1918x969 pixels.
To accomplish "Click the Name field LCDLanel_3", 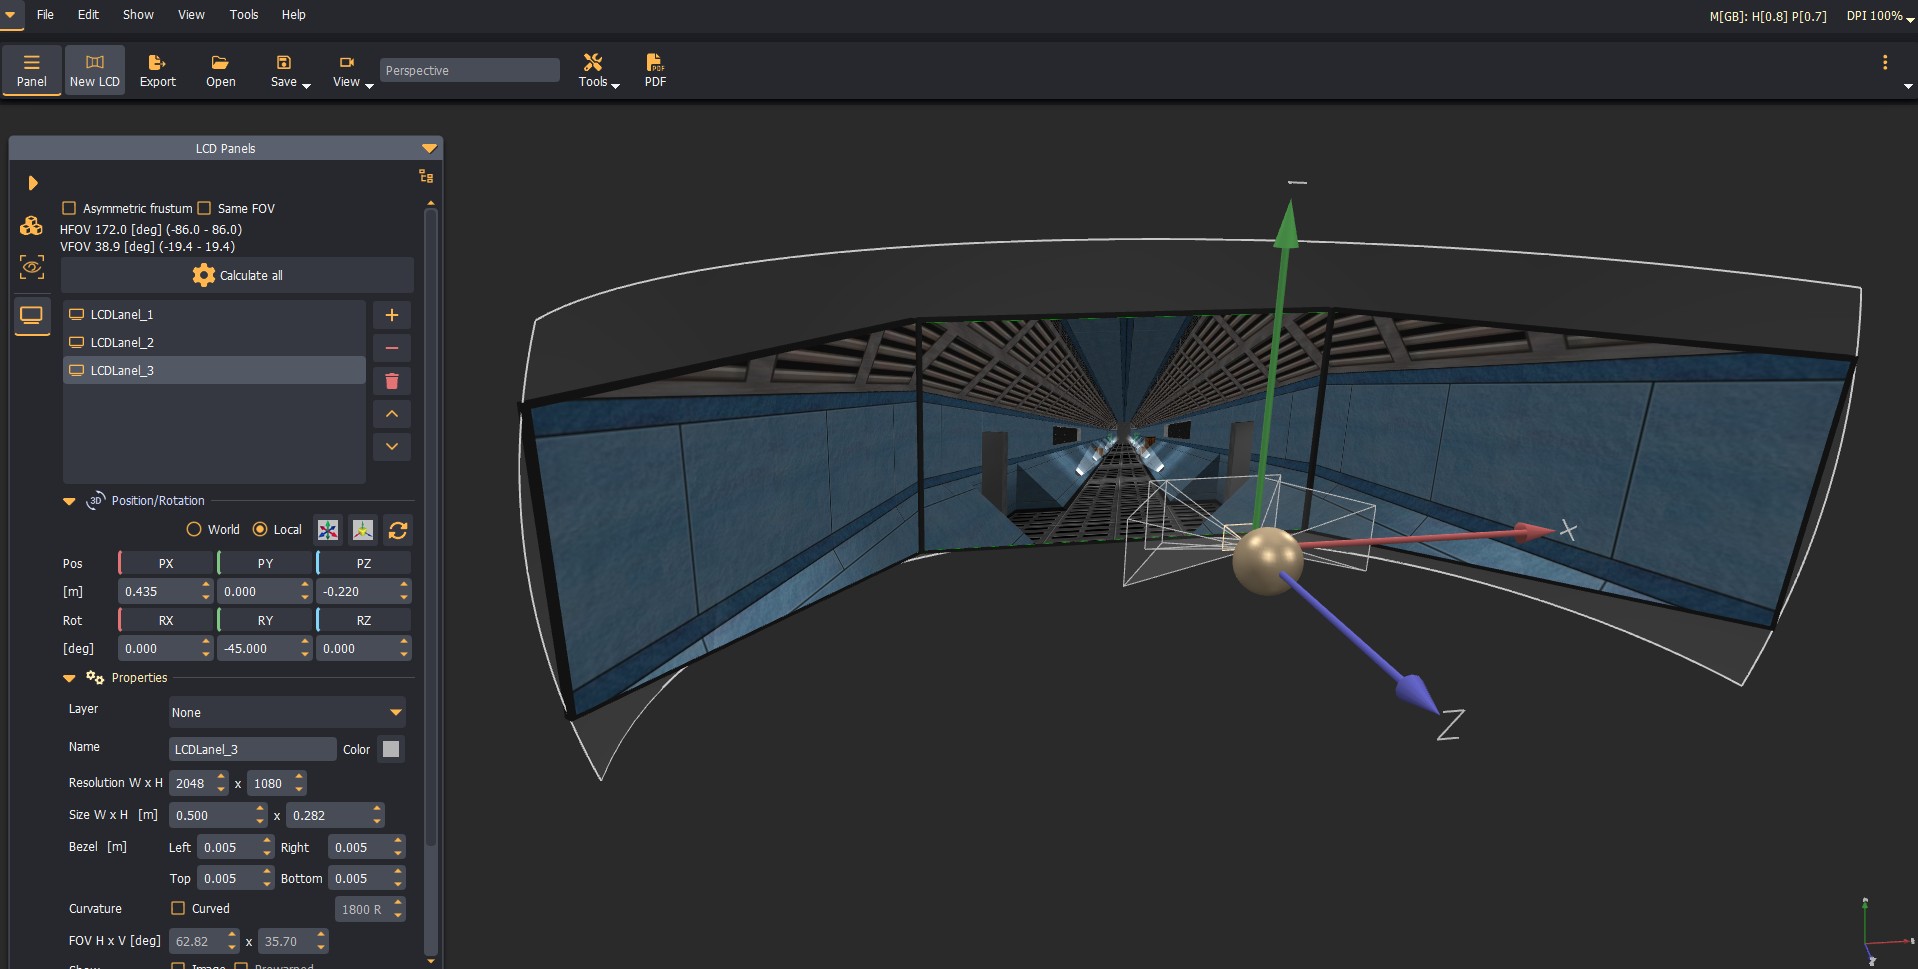I will 252,749.
